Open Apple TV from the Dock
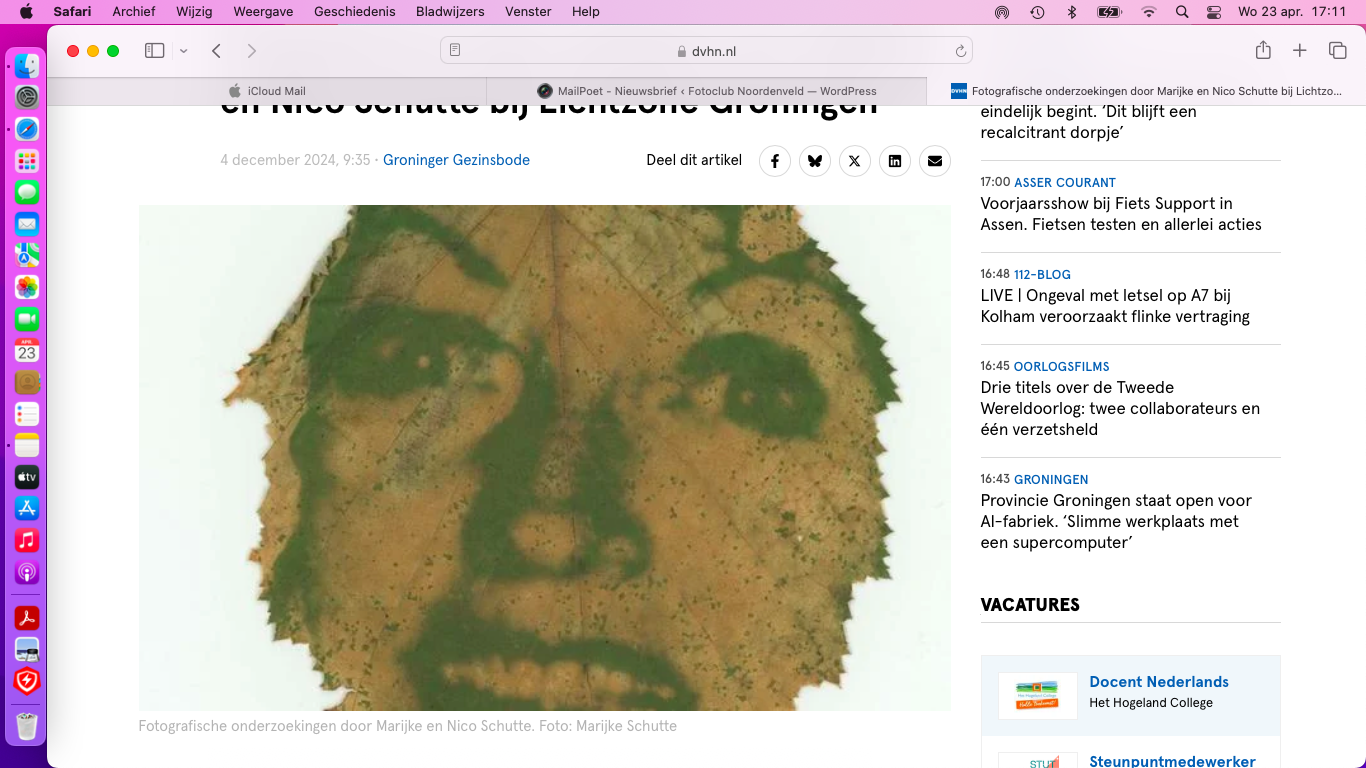 (x=27, y=477)
